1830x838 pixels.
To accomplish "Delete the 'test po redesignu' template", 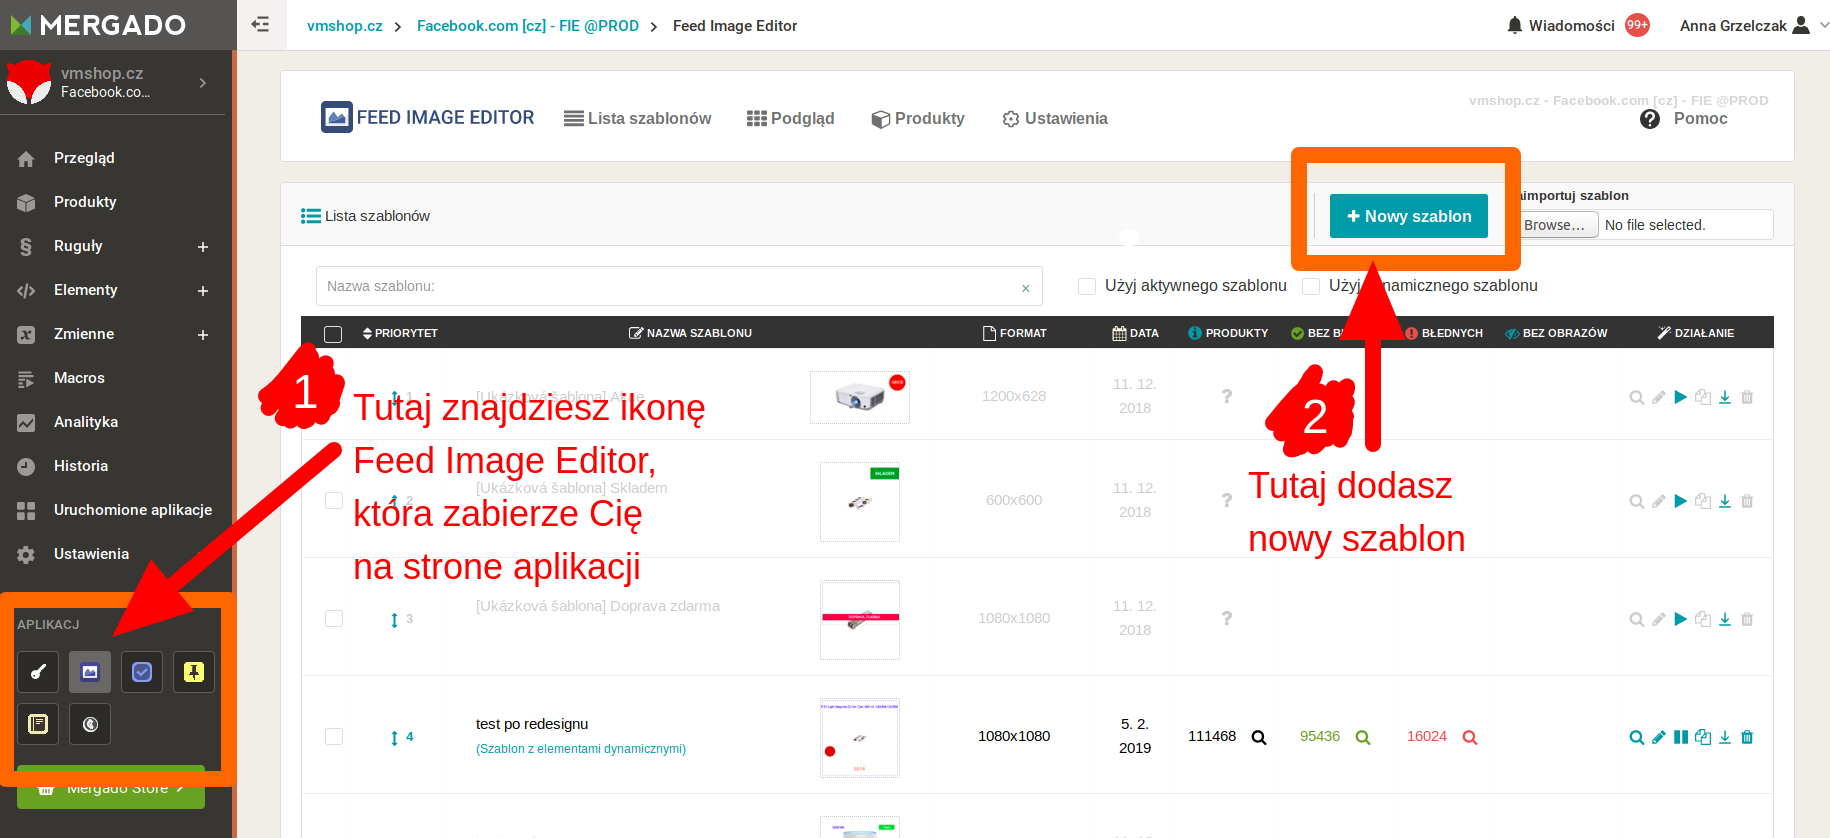I will tap(1747, 737).
